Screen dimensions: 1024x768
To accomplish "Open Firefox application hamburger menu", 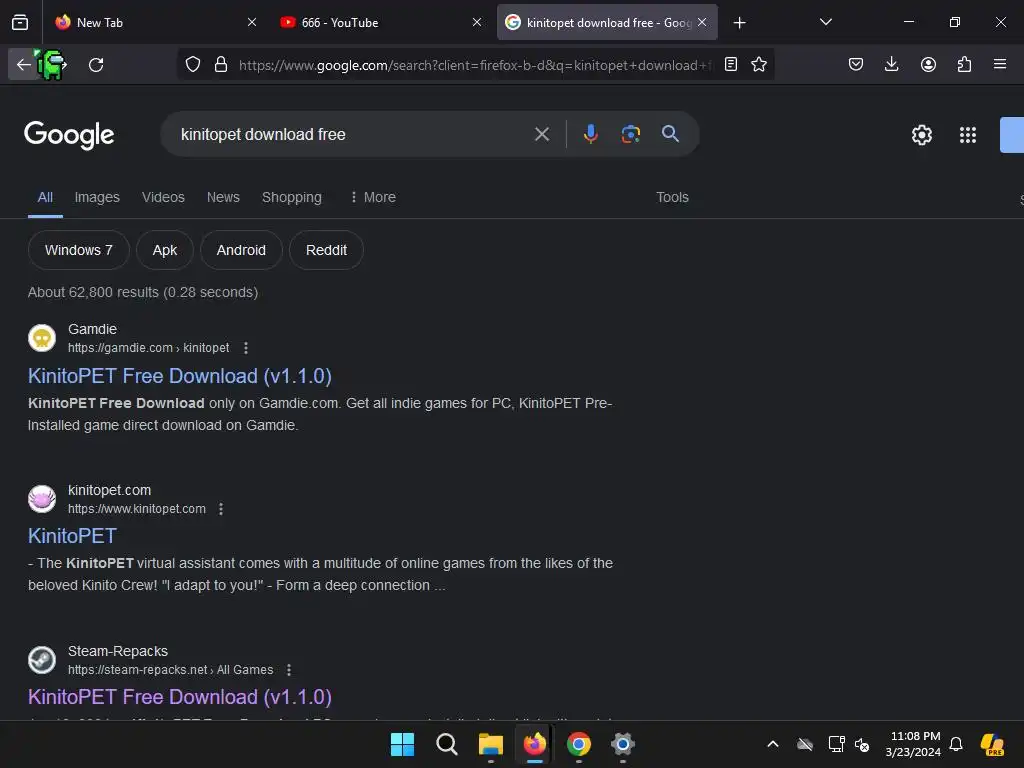I will [x=1000, y=64].
